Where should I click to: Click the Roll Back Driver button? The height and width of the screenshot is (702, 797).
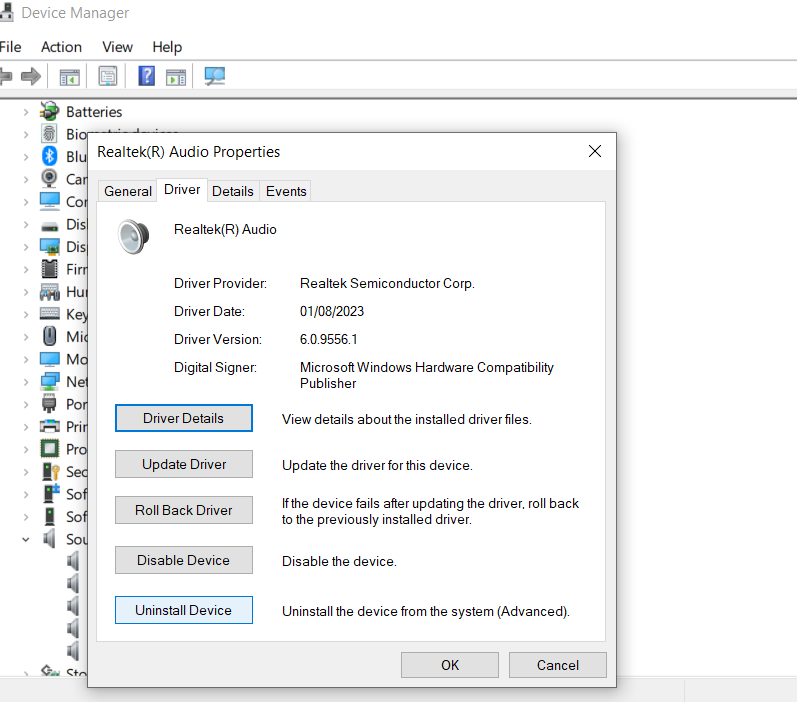183,510
